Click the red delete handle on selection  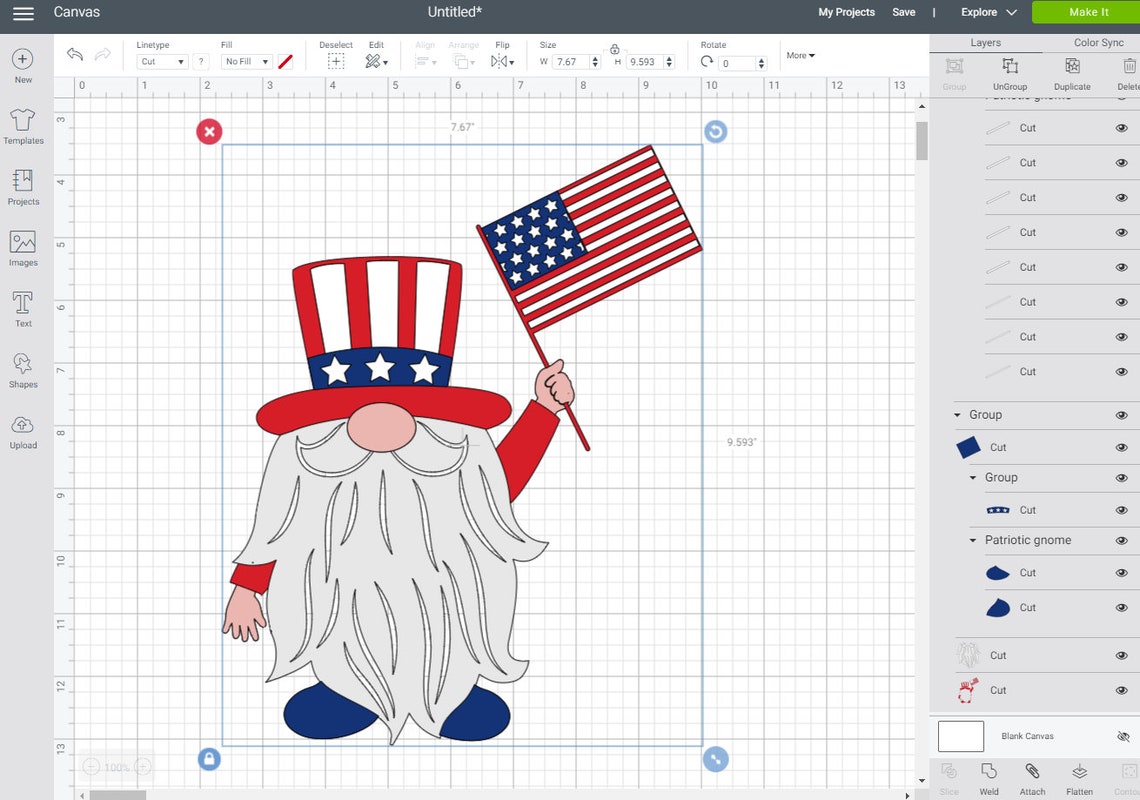pyautogui.click(x=209, y=132)
